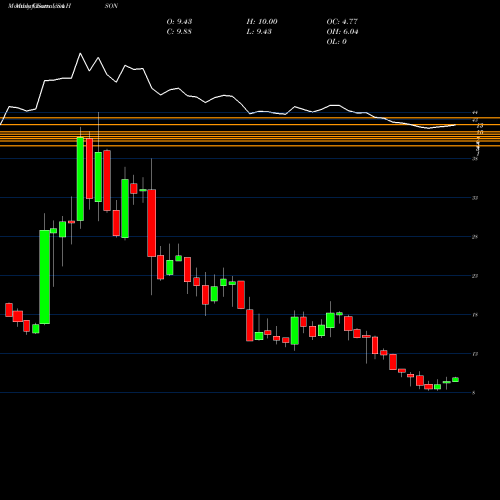Click the tallest green candlestick rising from 18
Screen dimensions: 500x500
[45, 277]
